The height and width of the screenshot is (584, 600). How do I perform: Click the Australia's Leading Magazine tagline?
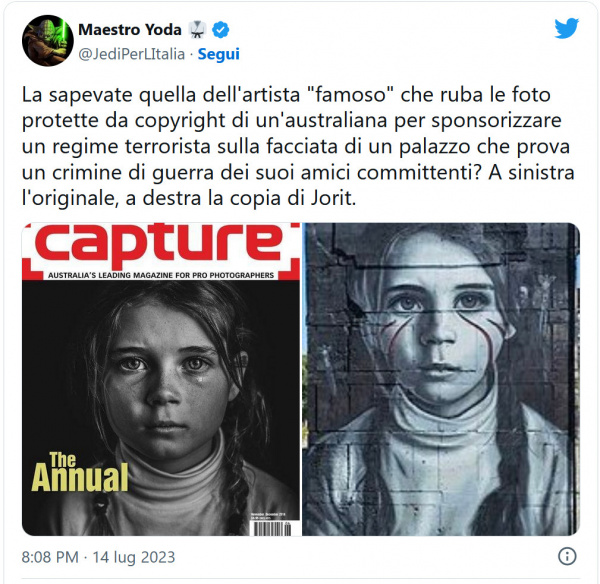click(x=161, y=275)
